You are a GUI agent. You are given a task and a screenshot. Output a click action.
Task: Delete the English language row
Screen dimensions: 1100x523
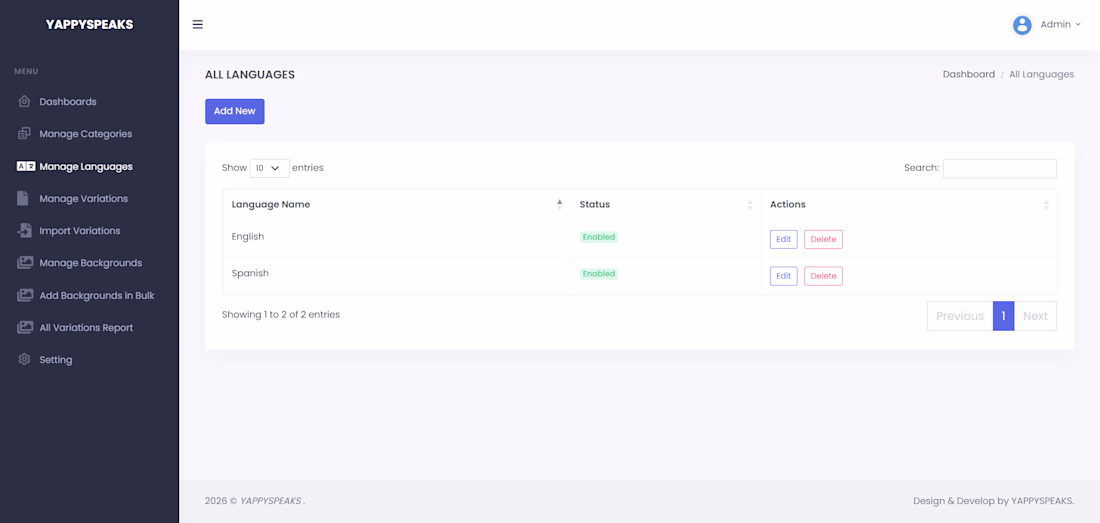tap(823, 239)
